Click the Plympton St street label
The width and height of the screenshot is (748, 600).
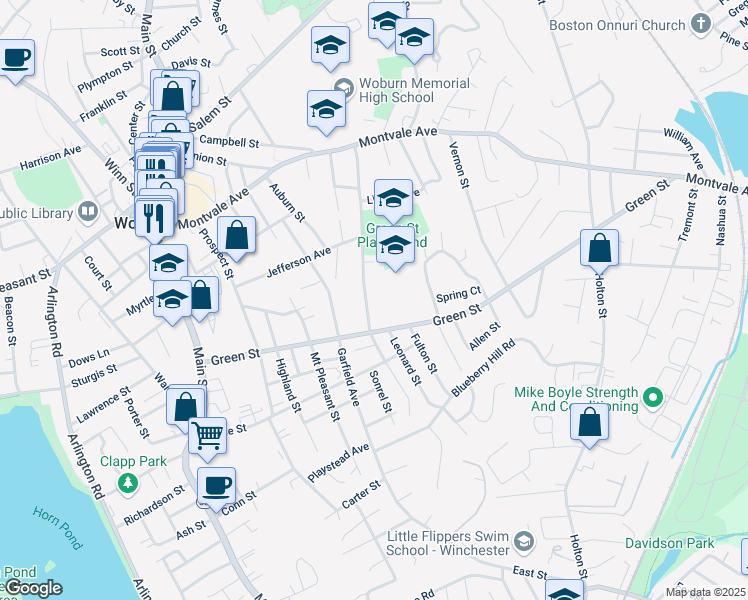pyautogui.click(x=105, y=77)
